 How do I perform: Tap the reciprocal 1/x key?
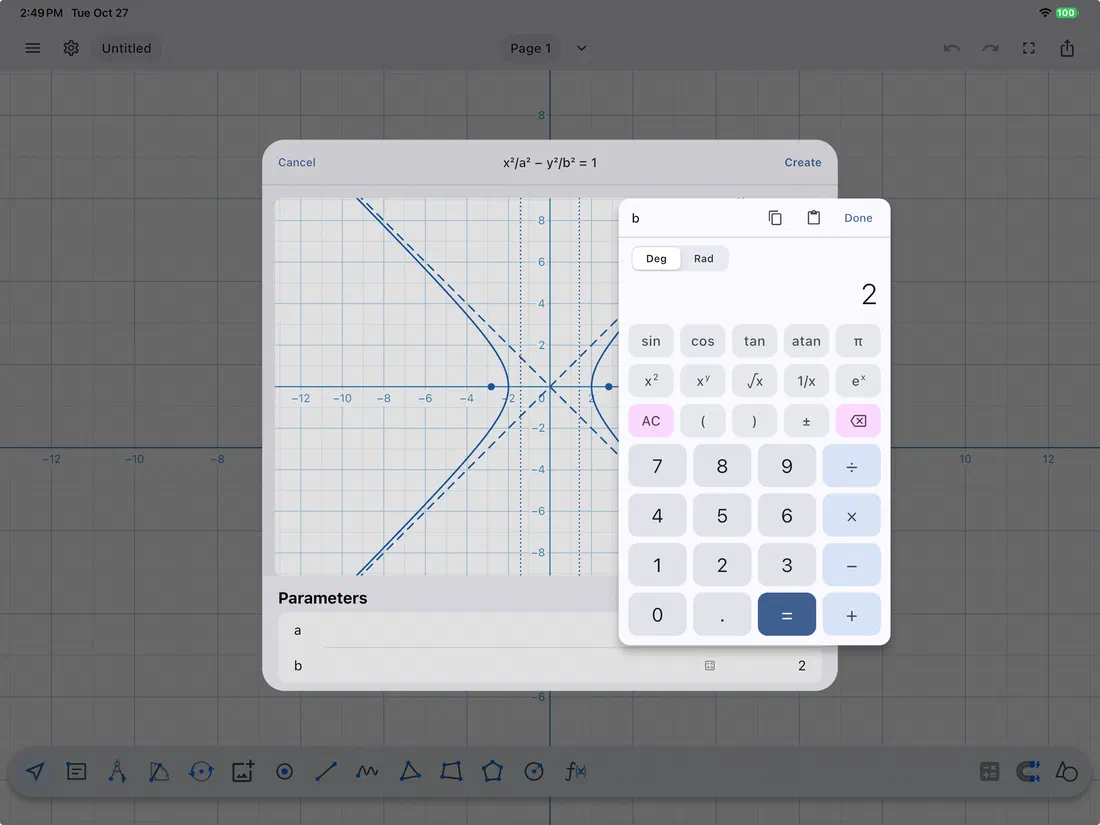[x=806, y=381]
